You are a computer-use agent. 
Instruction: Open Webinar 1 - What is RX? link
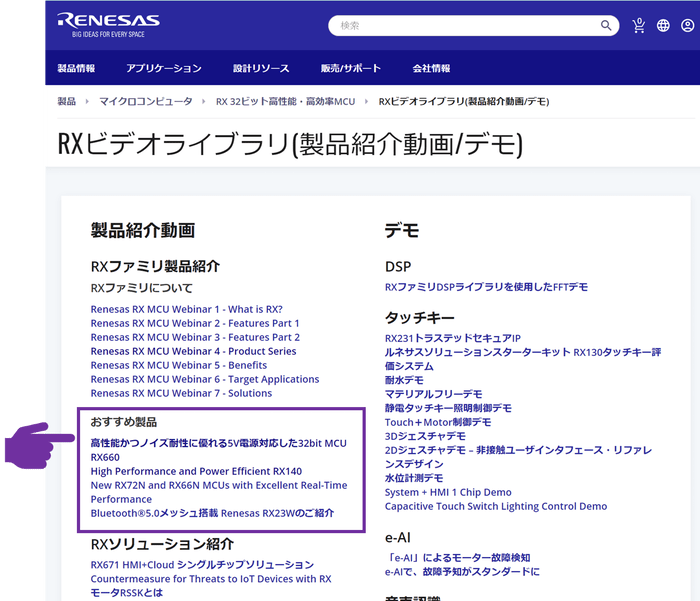187,309
